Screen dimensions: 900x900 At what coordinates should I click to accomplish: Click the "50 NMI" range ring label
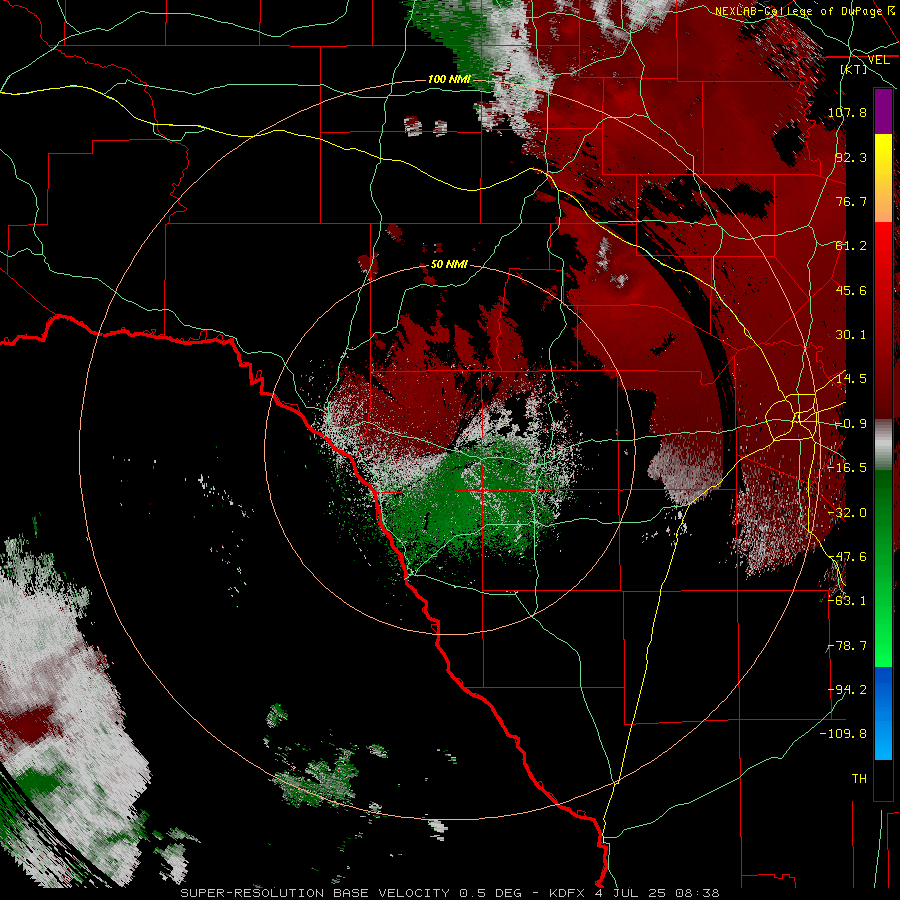point(449,265)
